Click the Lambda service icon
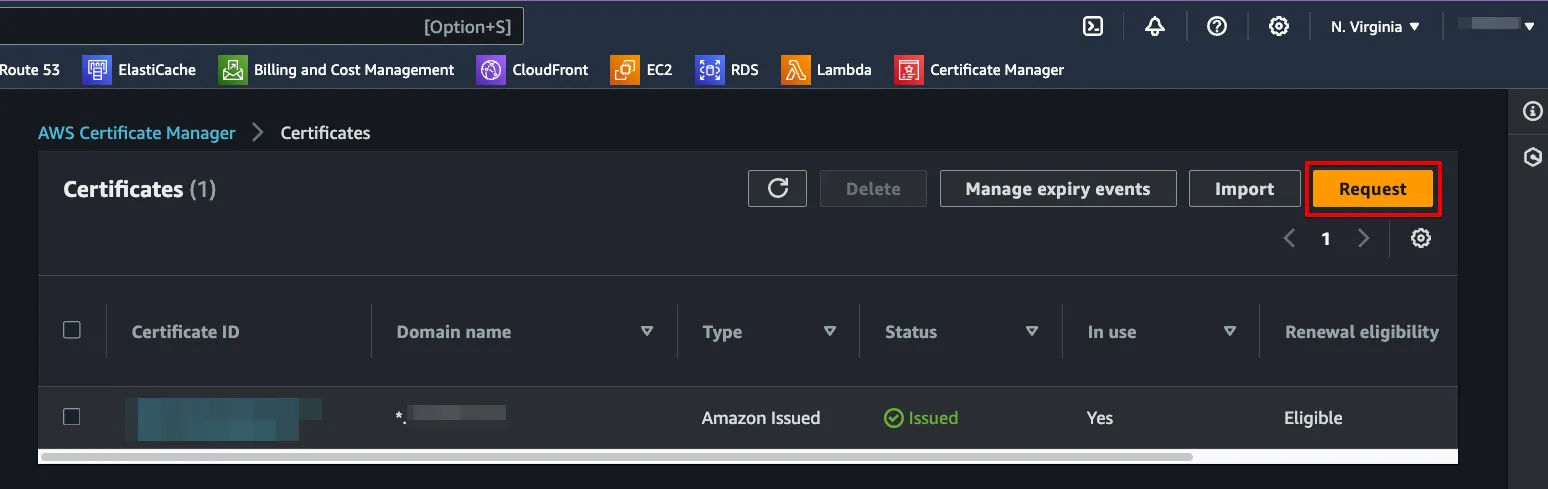The height and width of the screenshot is (489, 1548). pos(796,70)
